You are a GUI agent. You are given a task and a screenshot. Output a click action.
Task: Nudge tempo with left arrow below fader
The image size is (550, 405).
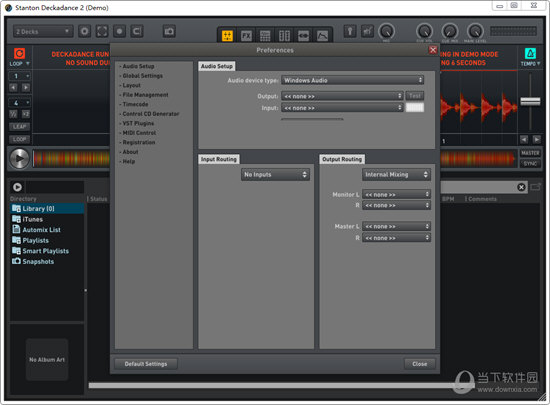click(x=524, y=140)
